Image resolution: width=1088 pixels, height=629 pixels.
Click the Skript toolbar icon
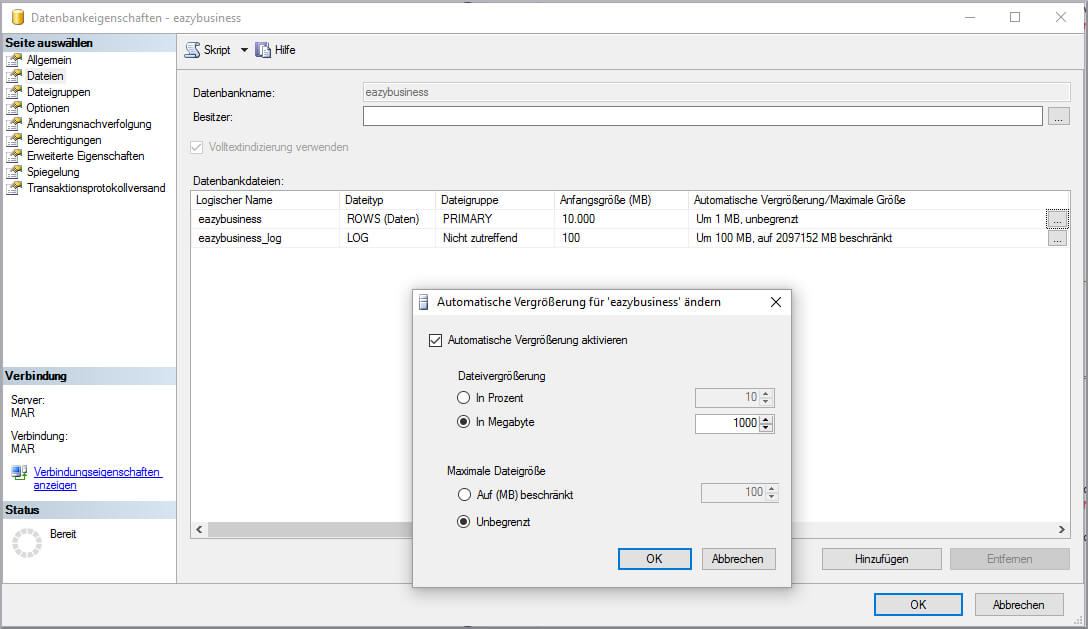point(192,50)
